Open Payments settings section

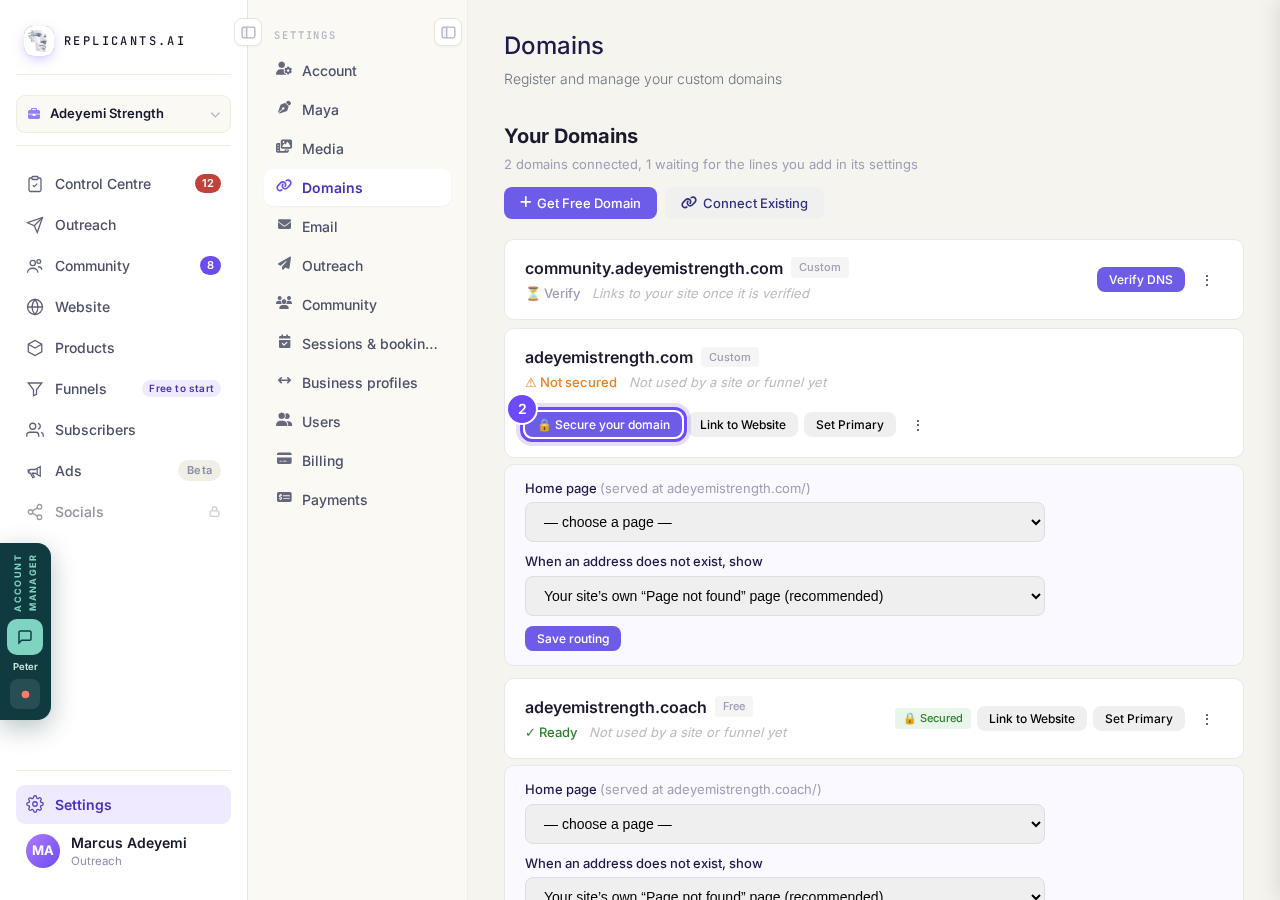pyautogui.click(x=357, y=500)
